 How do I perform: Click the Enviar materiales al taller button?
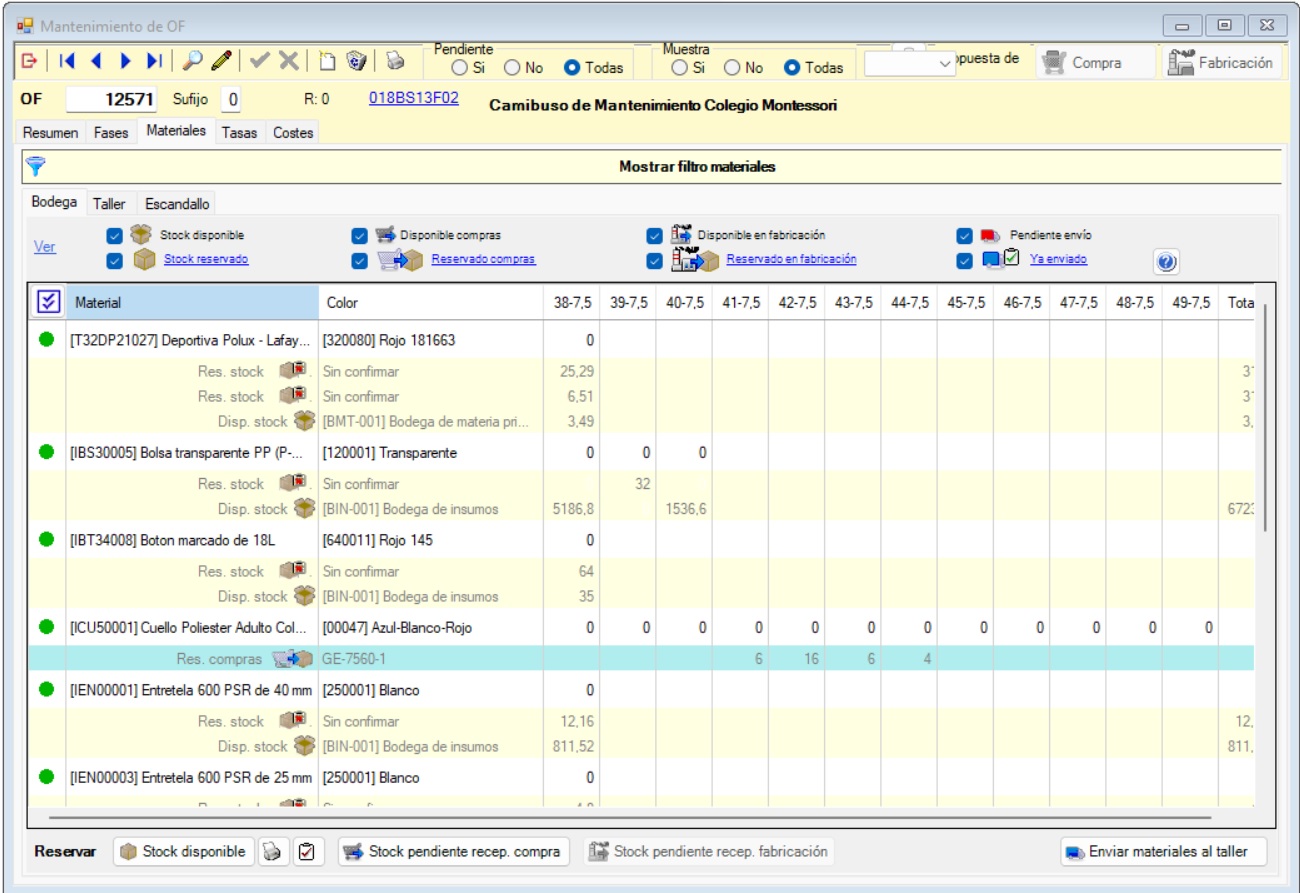click(x=1165, y=852)
